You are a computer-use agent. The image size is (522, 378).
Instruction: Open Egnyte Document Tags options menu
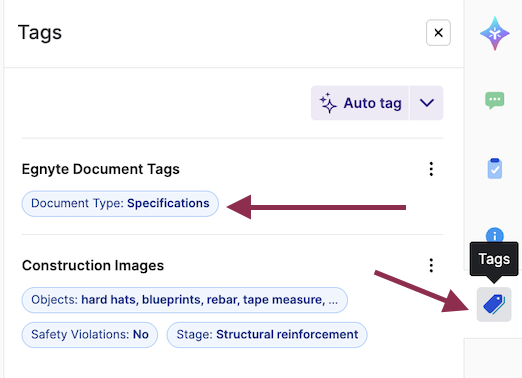[x=431, y=169]
